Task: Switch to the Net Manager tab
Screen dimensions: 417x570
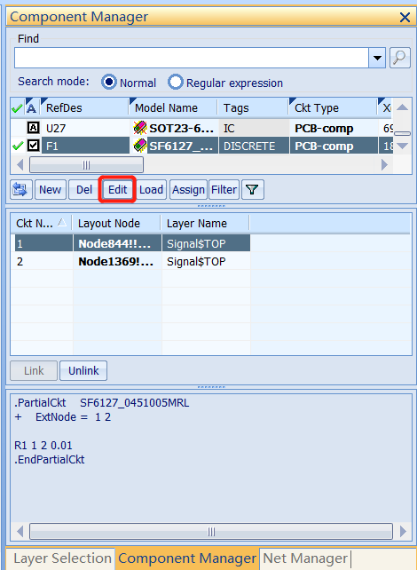Action: [x=305, y=558]
